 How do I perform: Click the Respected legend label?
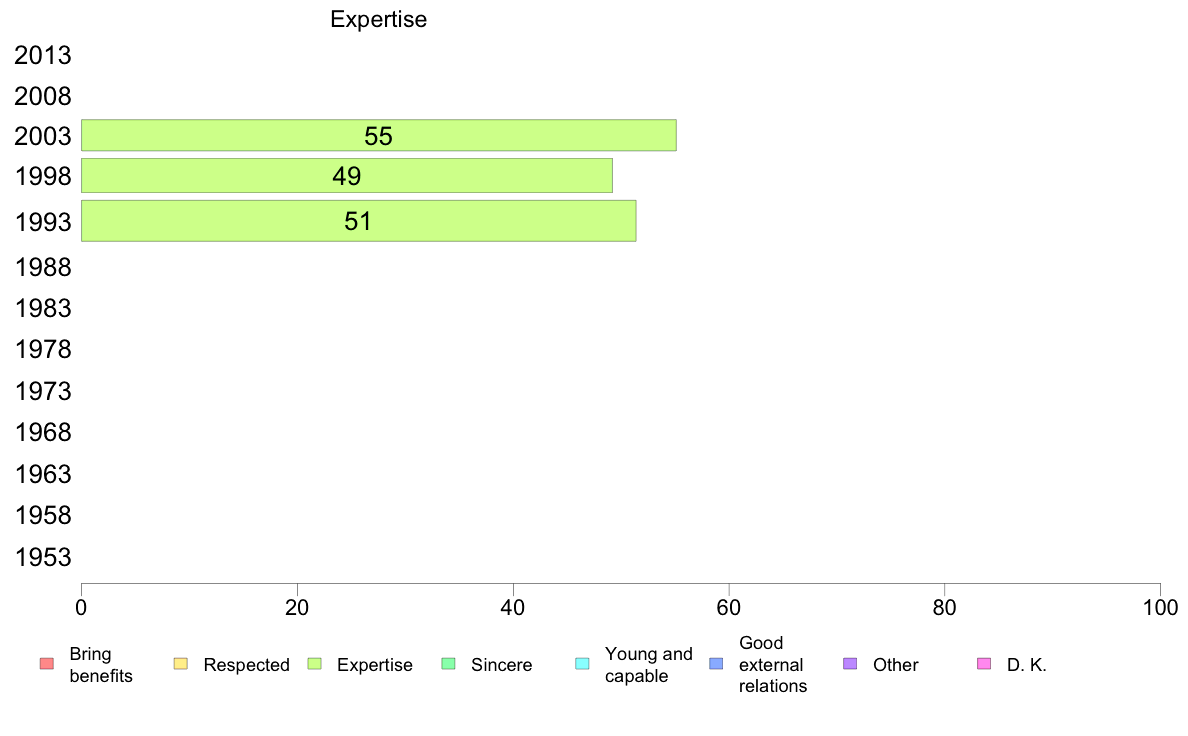point(246,665)
